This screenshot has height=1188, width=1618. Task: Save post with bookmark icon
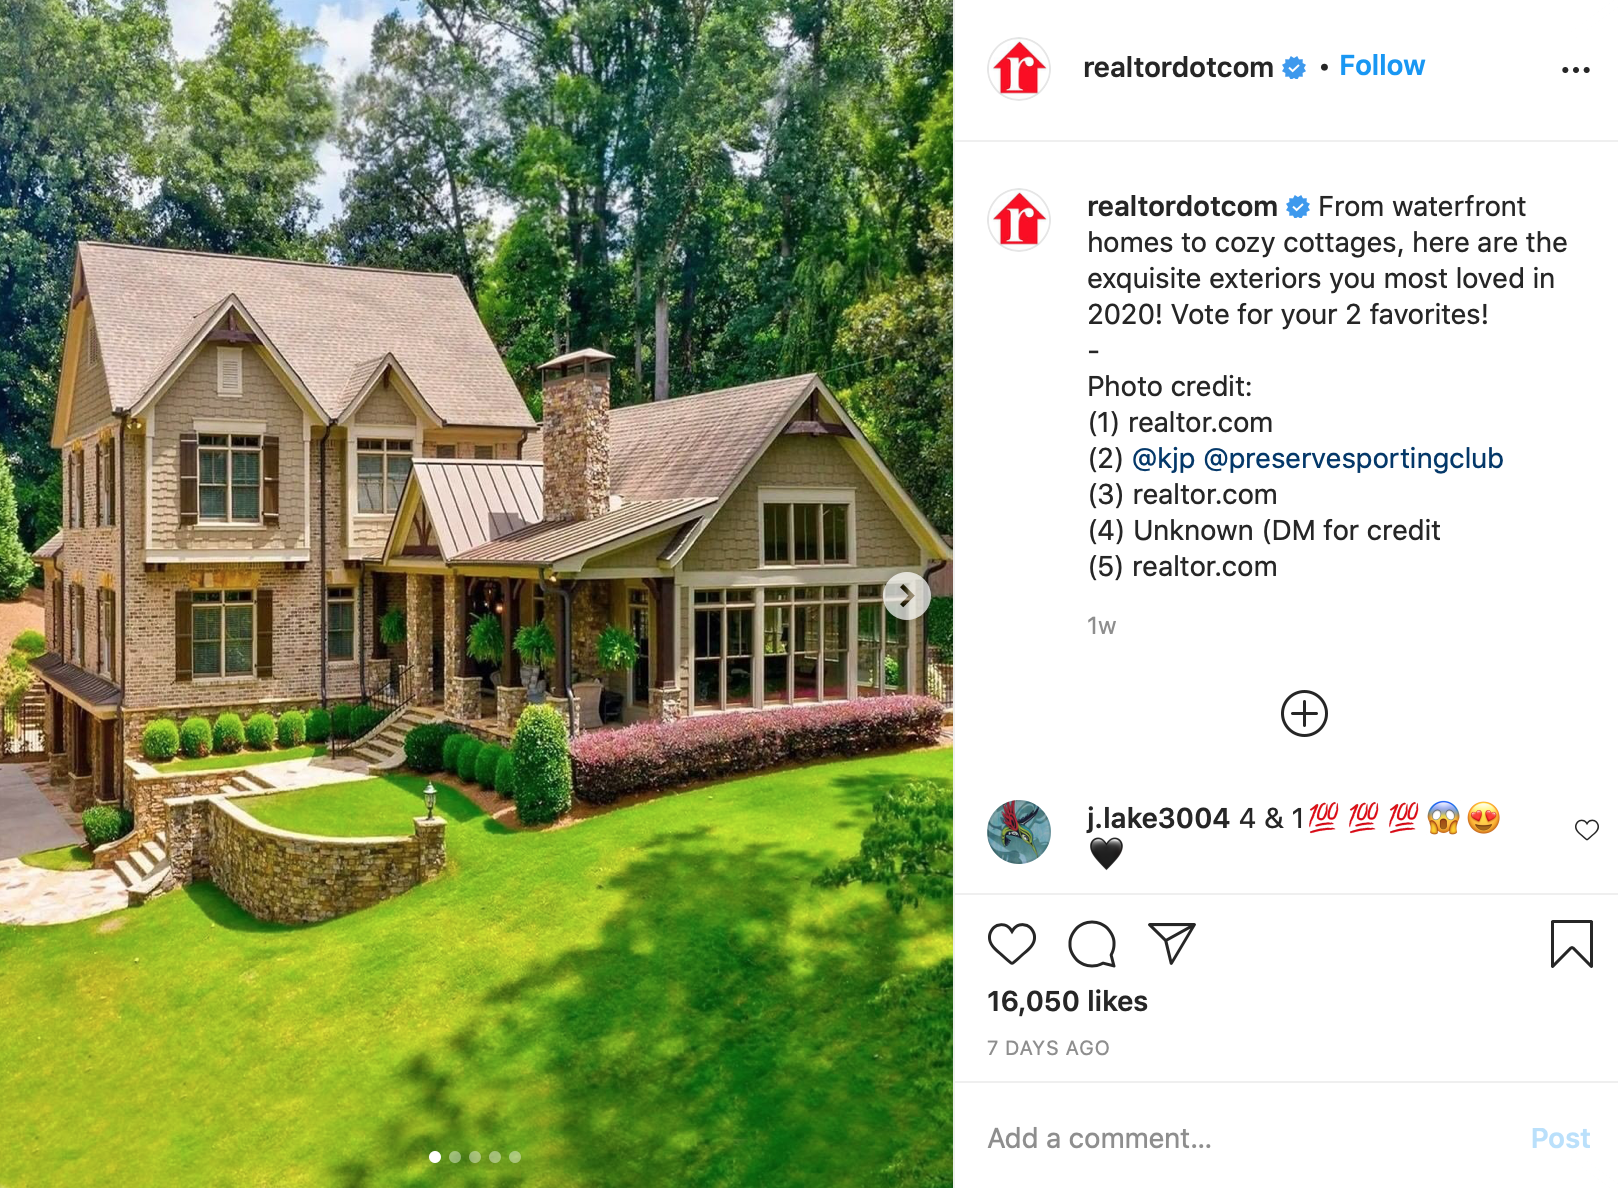click(1571, 944)
